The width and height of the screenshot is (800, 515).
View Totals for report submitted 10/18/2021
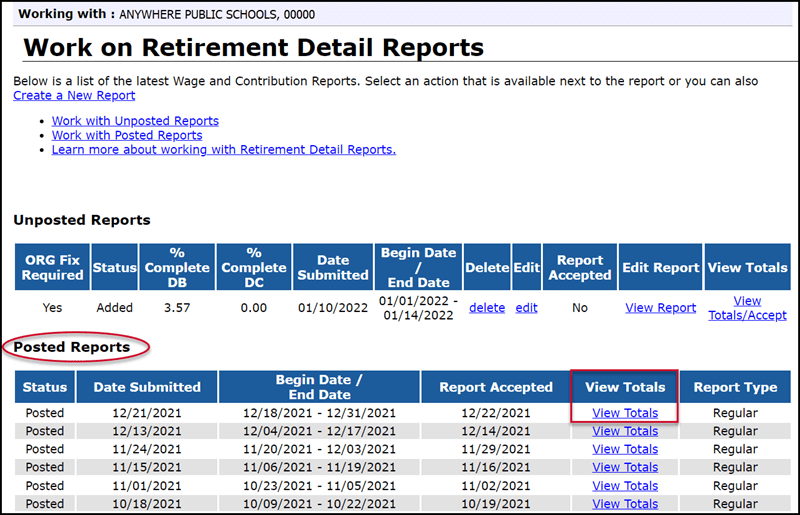point(625,504)
